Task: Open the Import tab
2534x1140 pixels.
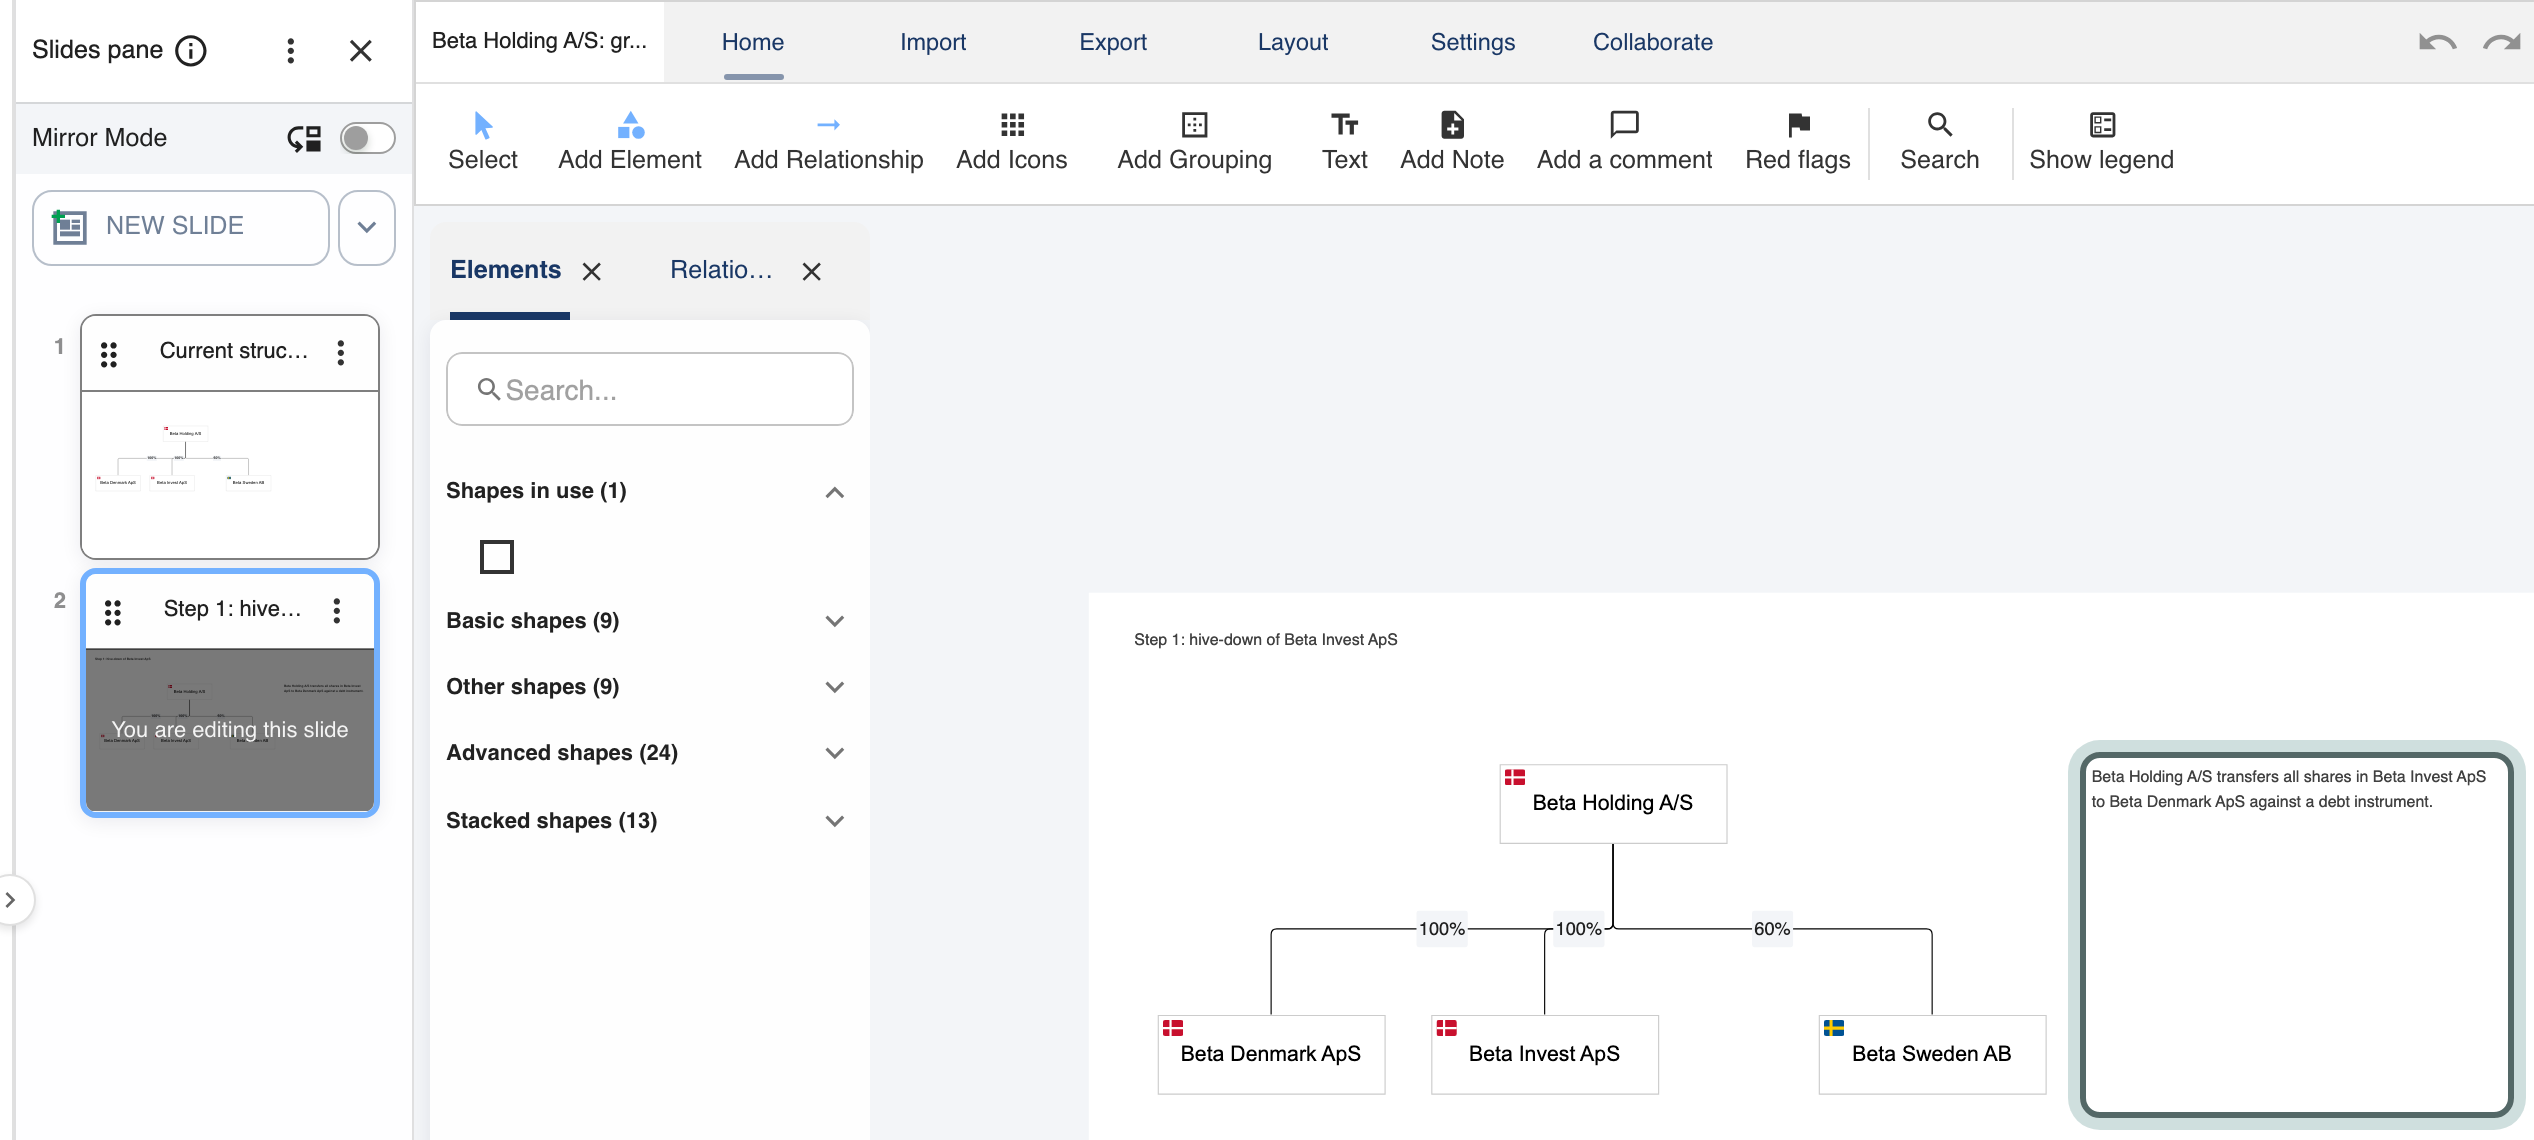Action: pos(932,42)
